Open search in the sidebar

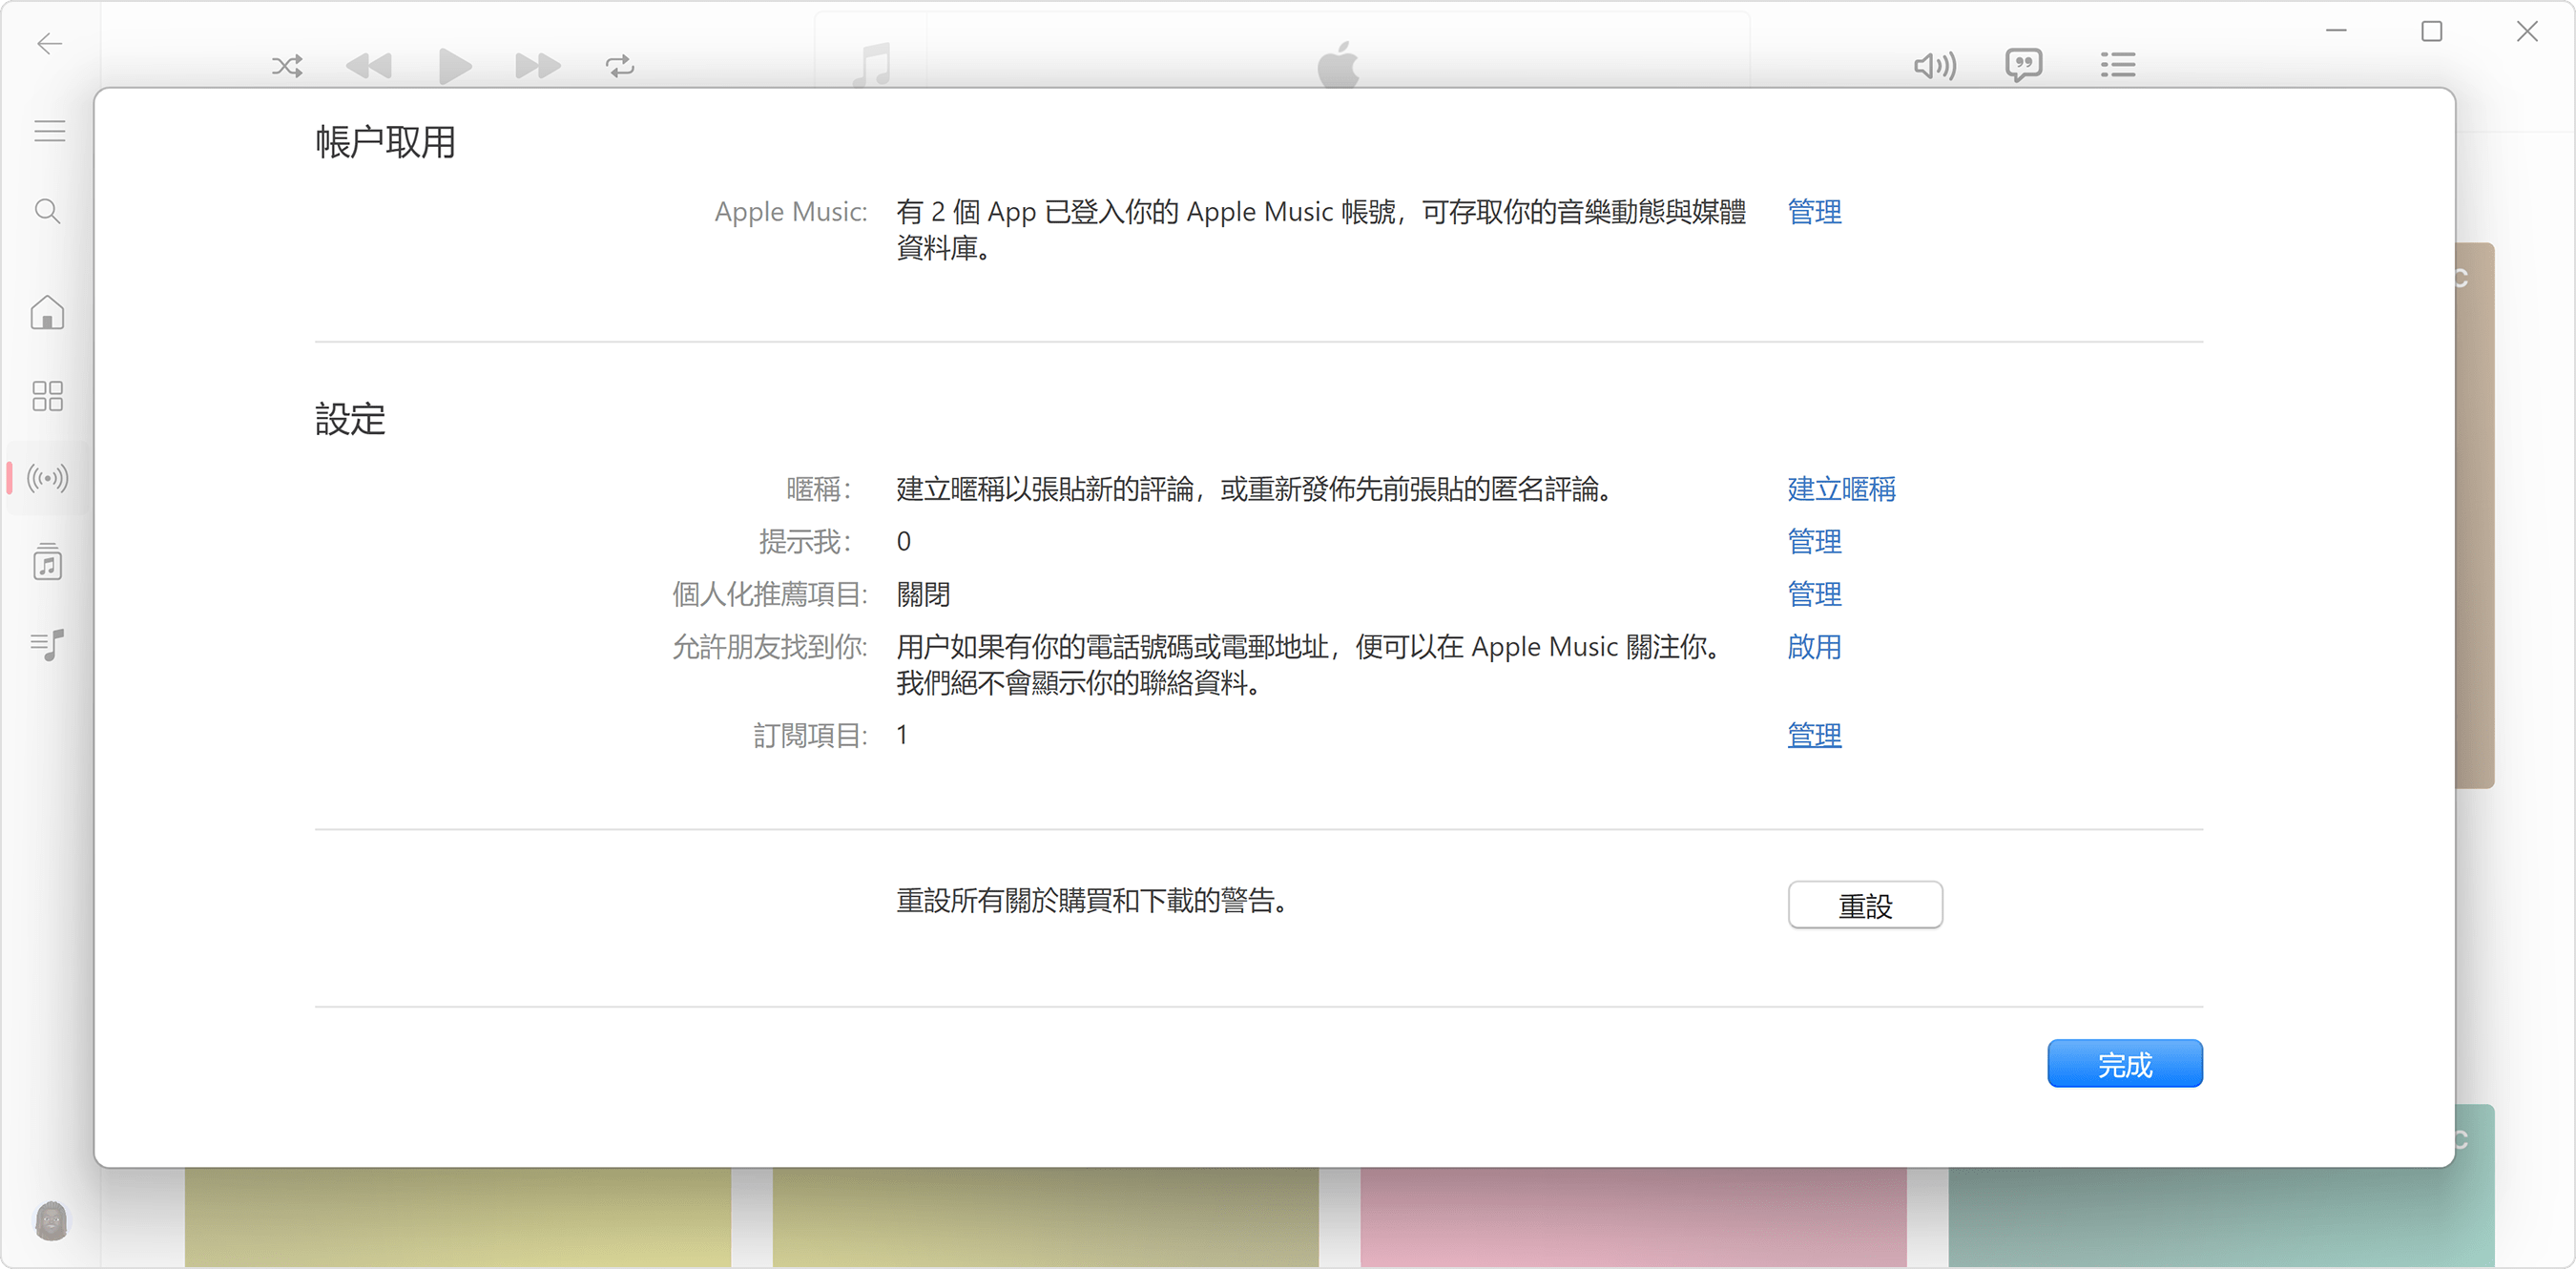pyautogui.click(x=47, y=211)
